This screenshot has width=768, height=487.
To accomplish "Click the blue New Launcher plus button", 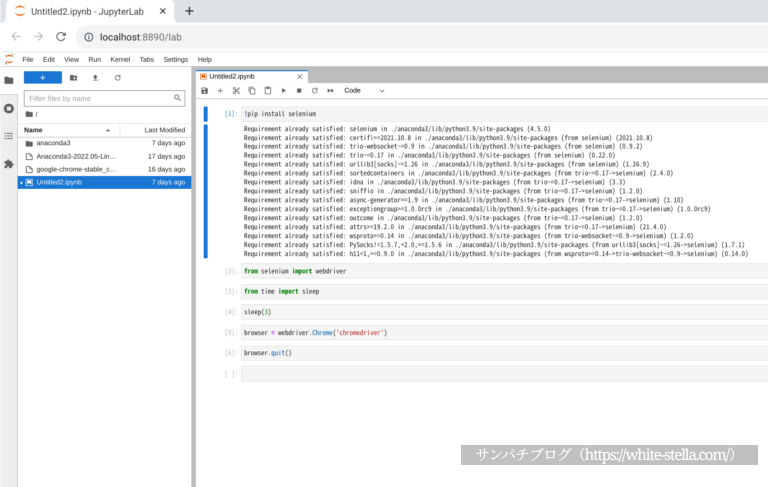I will pos(43,78).
